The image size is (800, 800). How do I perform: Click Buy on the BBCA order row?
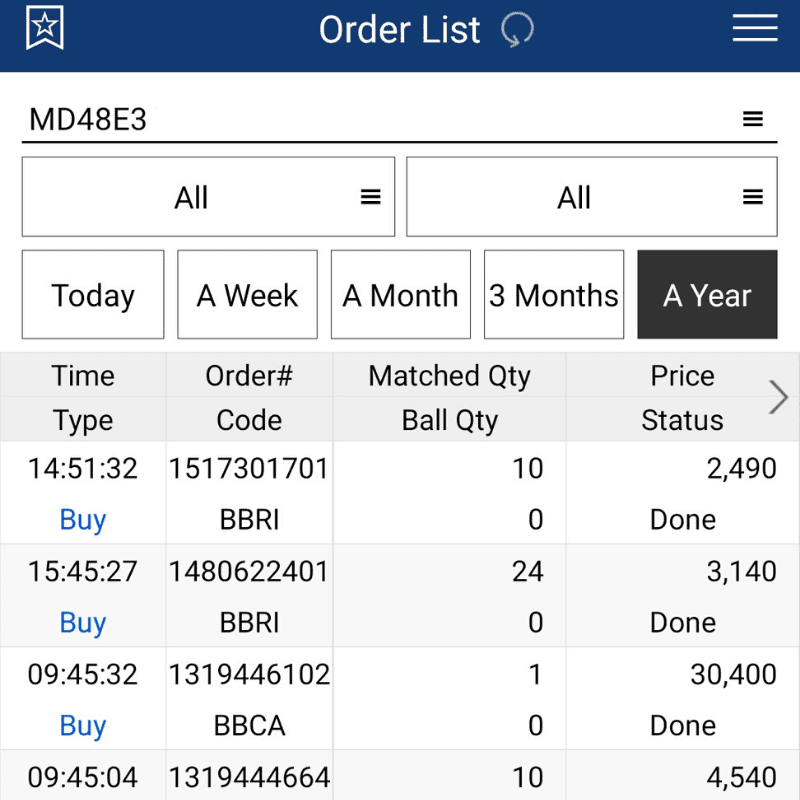point(82,726)
